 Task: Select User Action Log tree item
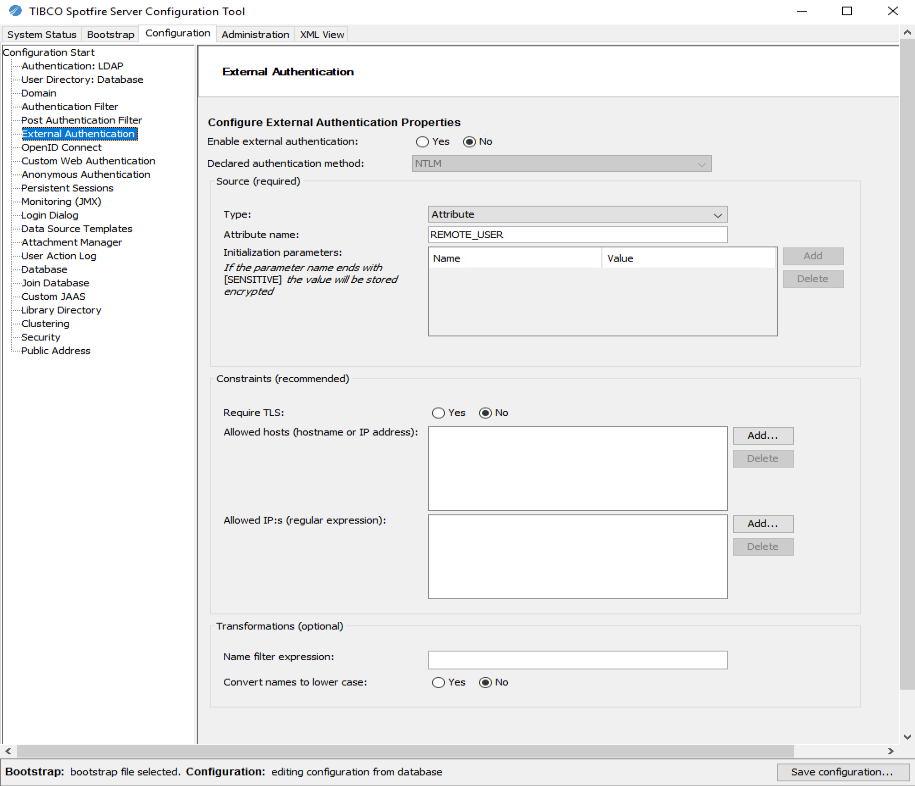59,256
